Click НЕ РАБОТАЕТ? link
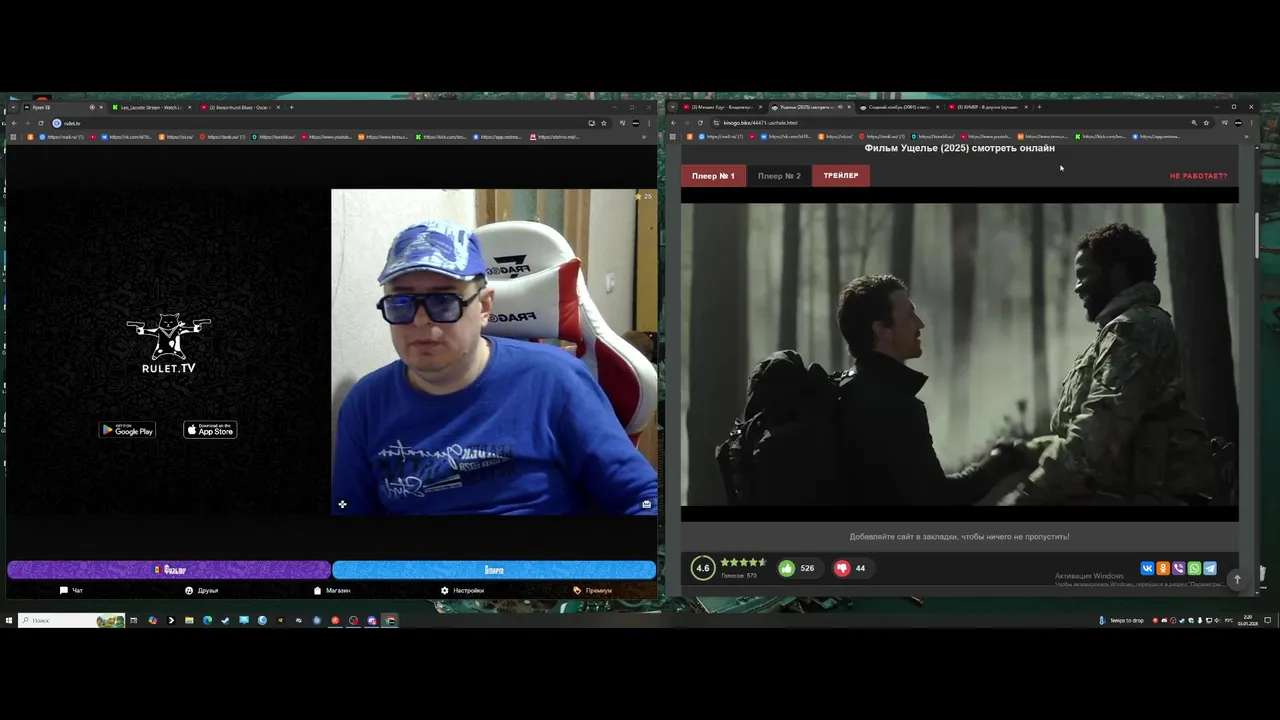 (x=1198, y=176)
